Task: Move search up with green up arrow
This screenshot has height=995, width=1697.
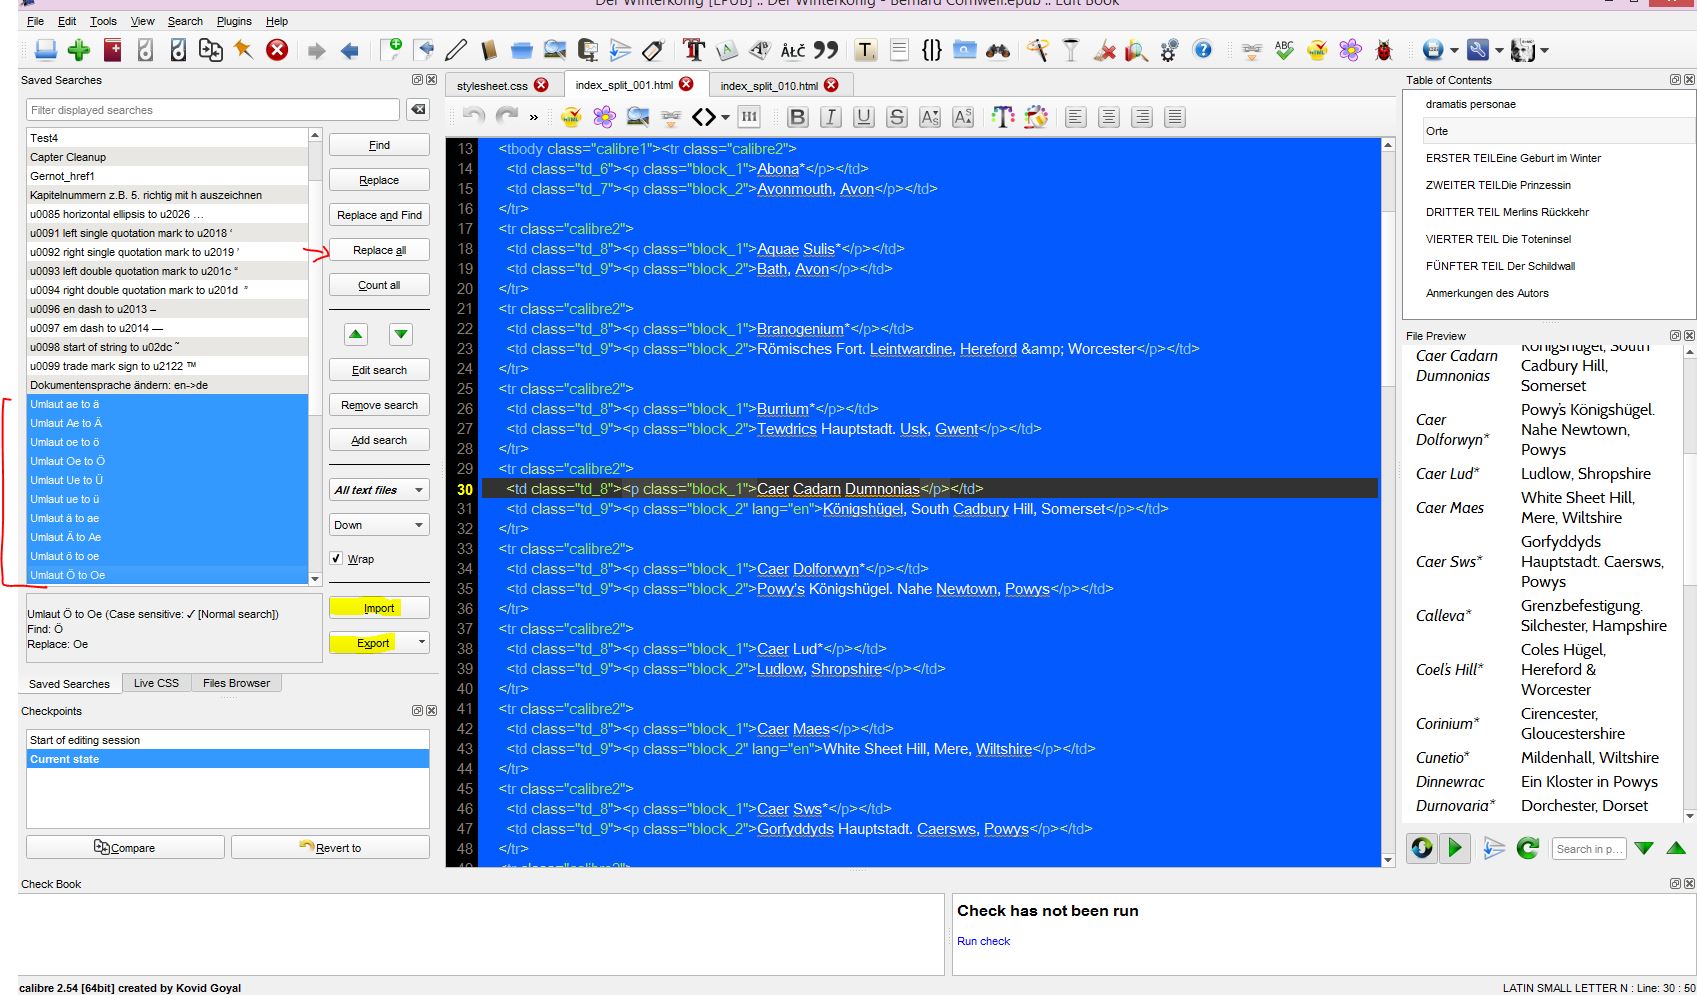Action: tap(356, 334)
